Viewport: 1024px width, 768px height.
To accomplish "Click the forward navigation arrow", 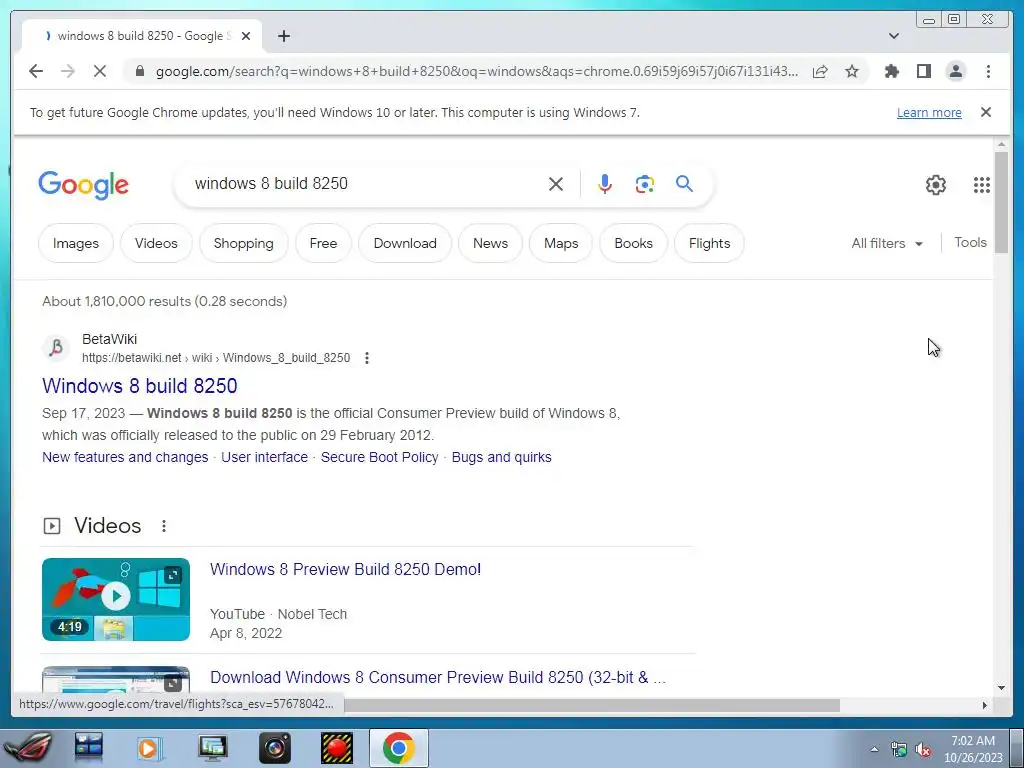I will [68, 71].
